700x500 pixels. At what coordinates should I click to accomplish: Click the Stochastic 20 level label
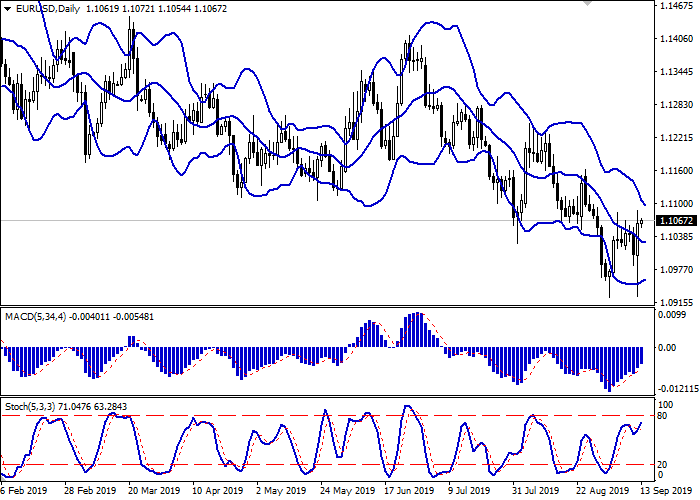click(662, 464)
